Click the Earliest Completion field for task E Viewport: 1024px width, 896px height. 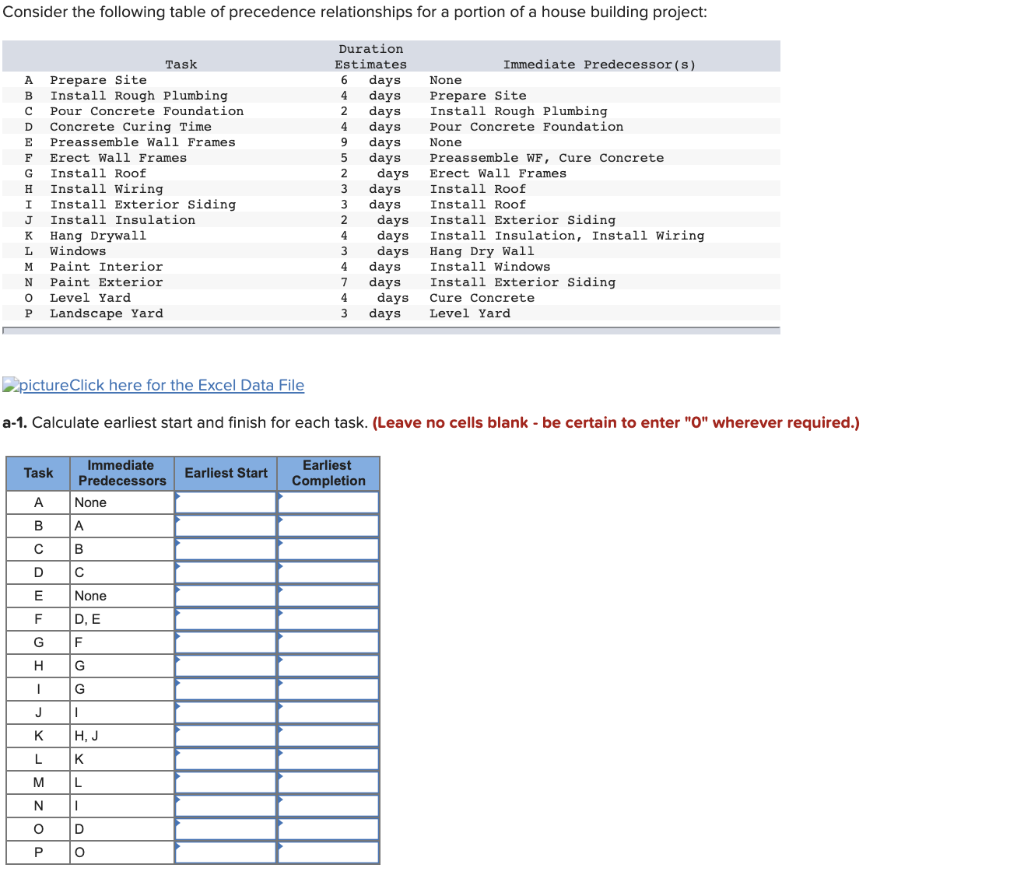328,595
